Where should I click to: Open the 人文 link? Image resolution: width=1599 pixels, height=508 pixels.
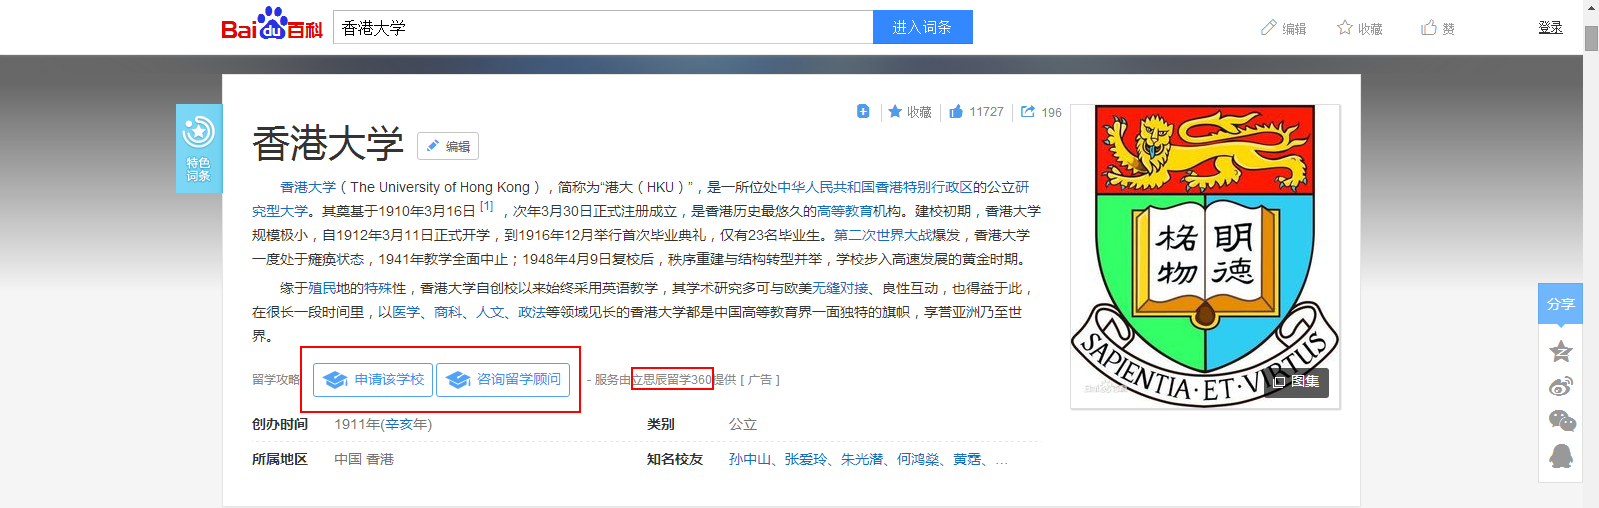[490, 312]
